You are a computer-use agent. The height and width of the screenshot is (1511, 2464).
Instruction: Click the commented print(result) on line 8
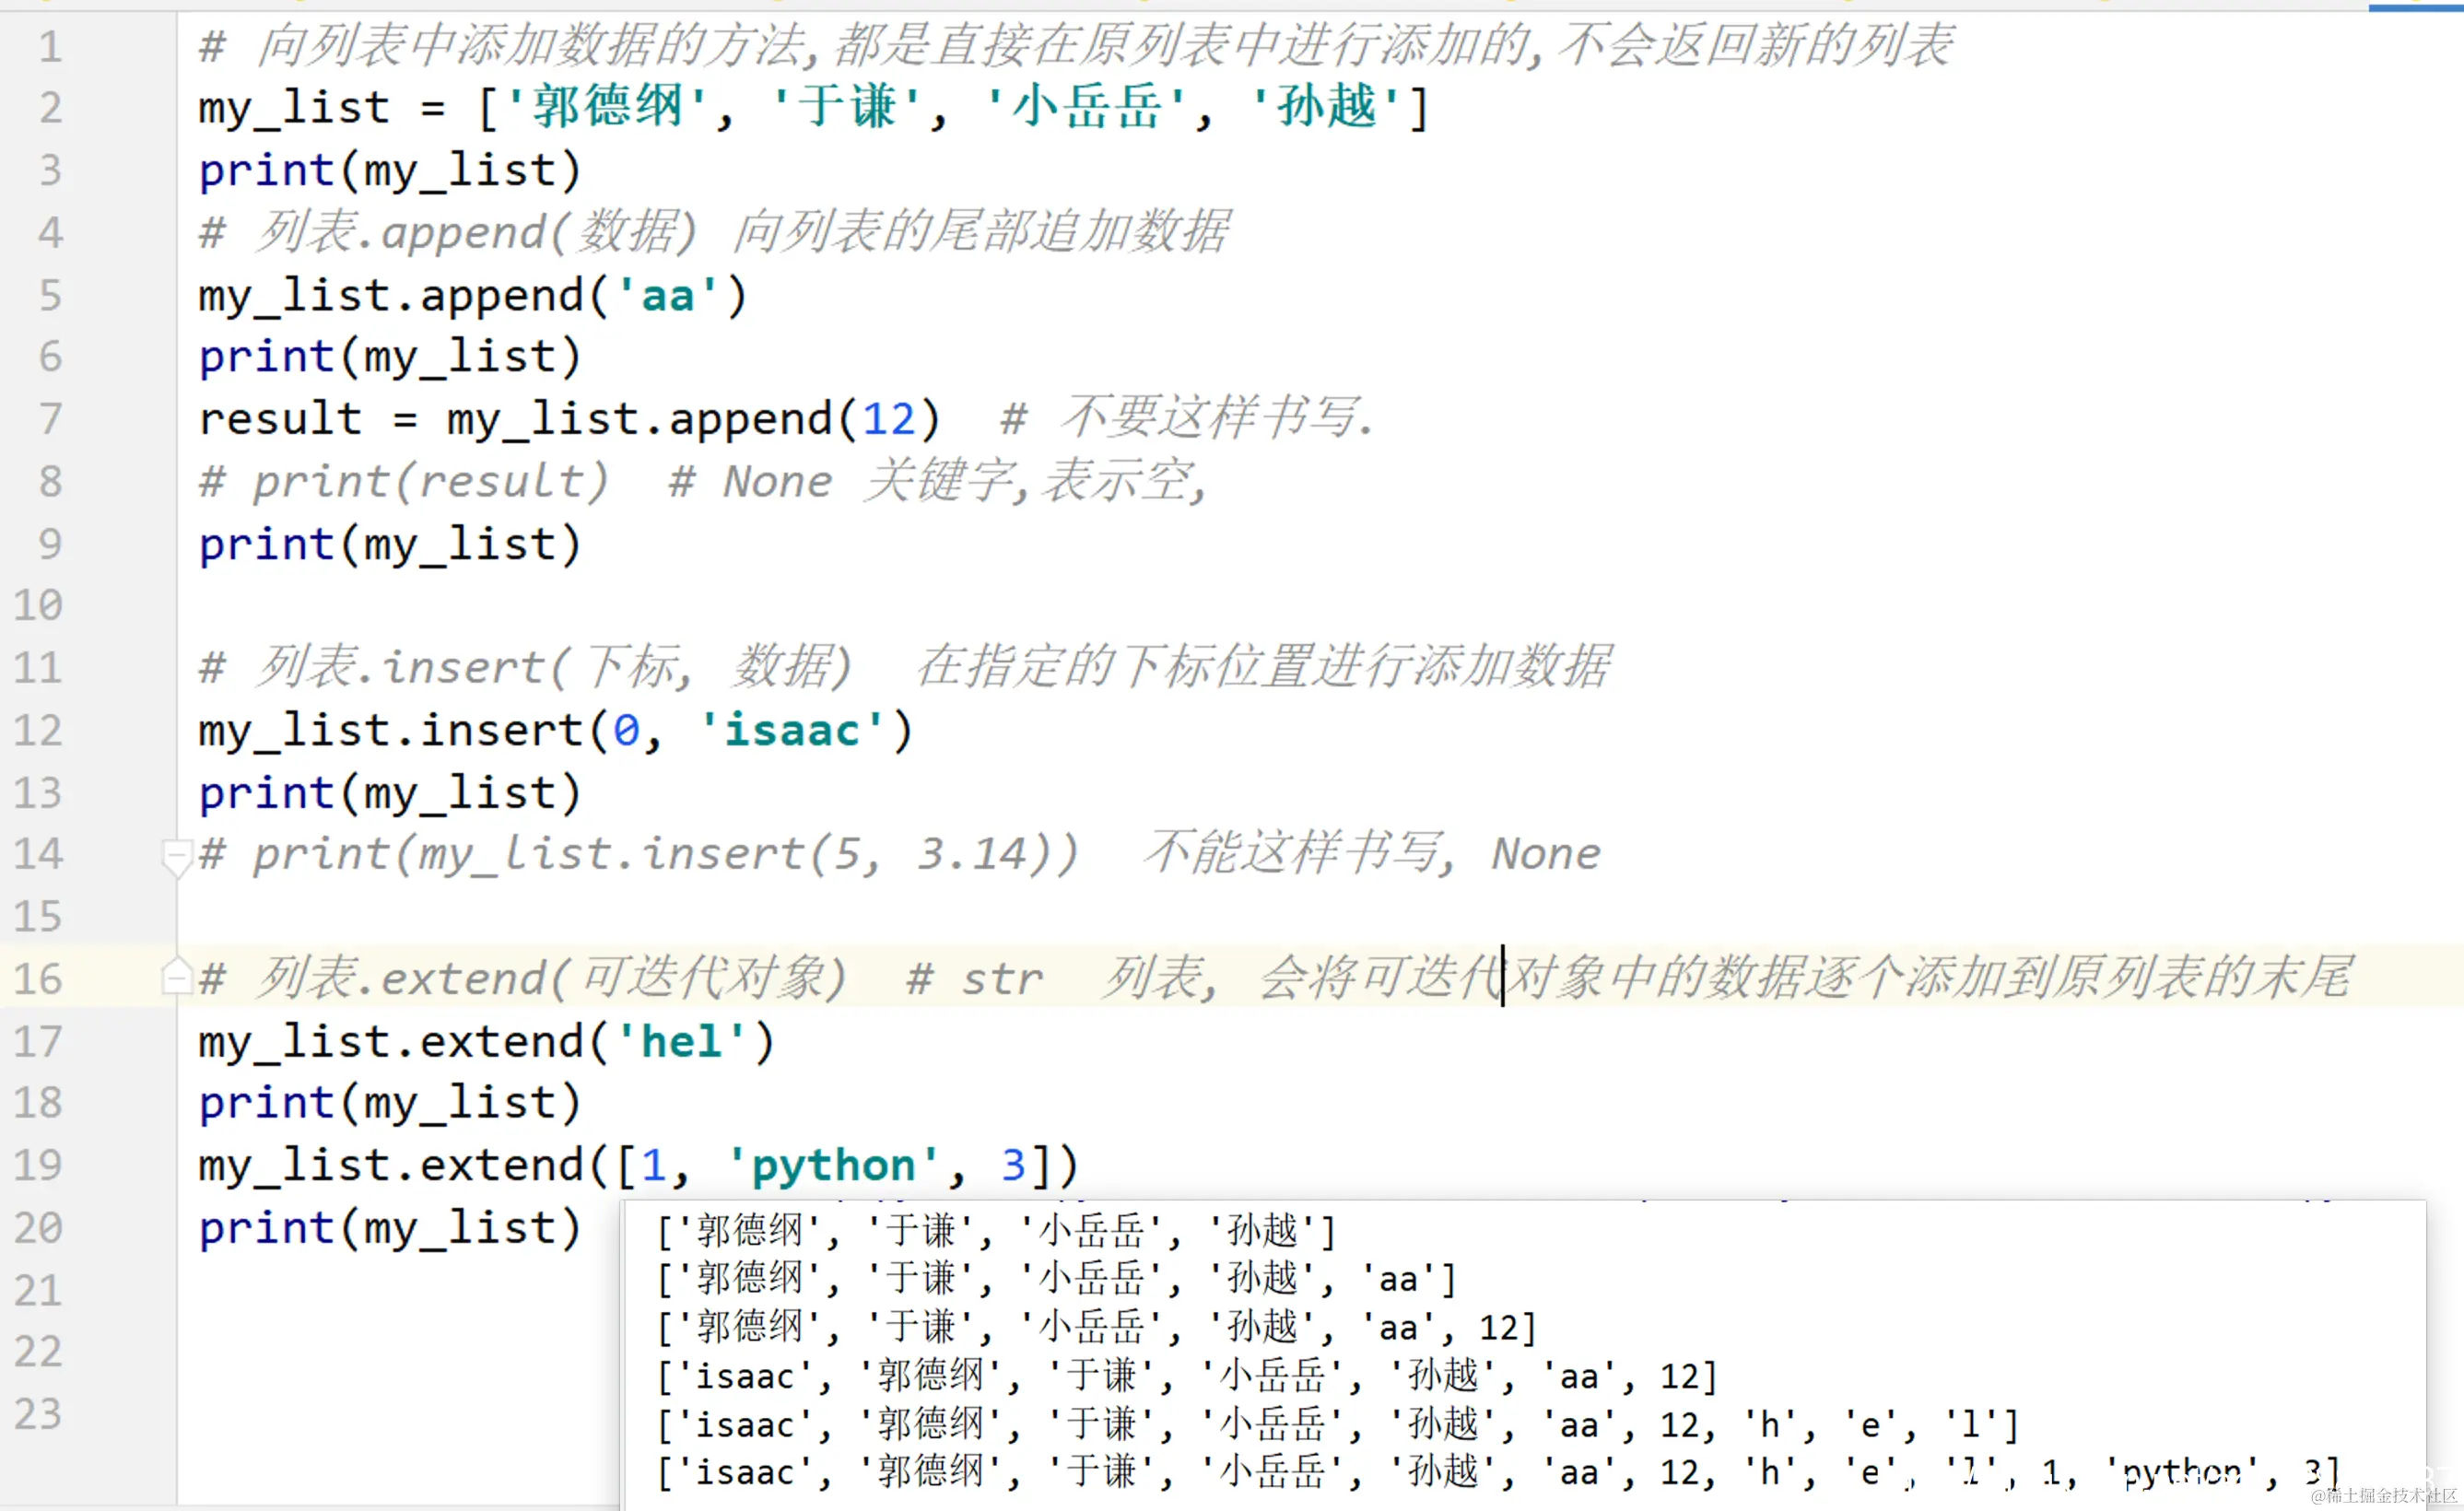pos(430,482)
